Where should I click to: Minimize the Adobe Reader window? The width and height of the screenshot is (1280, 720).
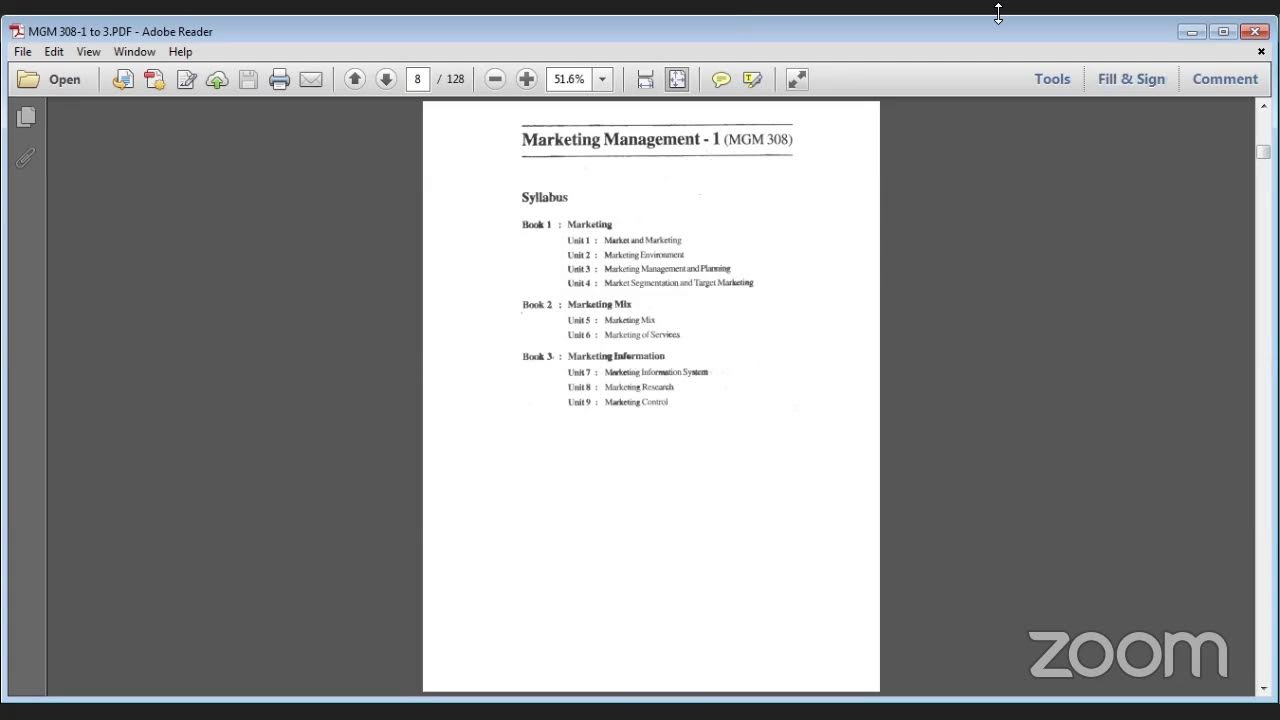(1192, 32)
